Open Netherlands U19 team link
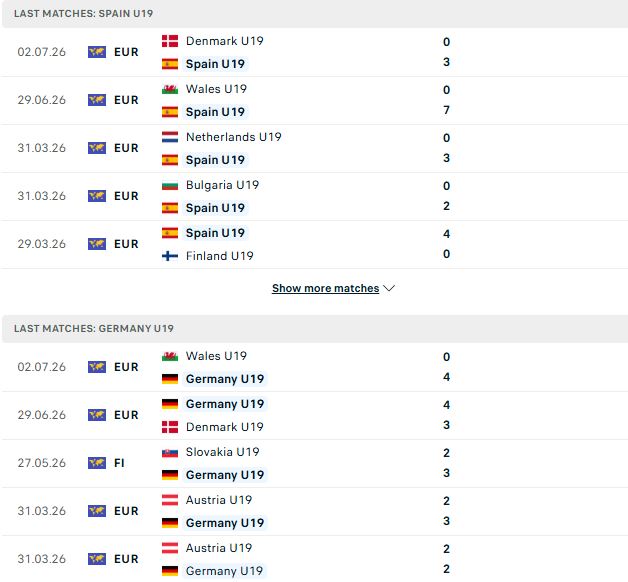 click(x=233, y=137)
